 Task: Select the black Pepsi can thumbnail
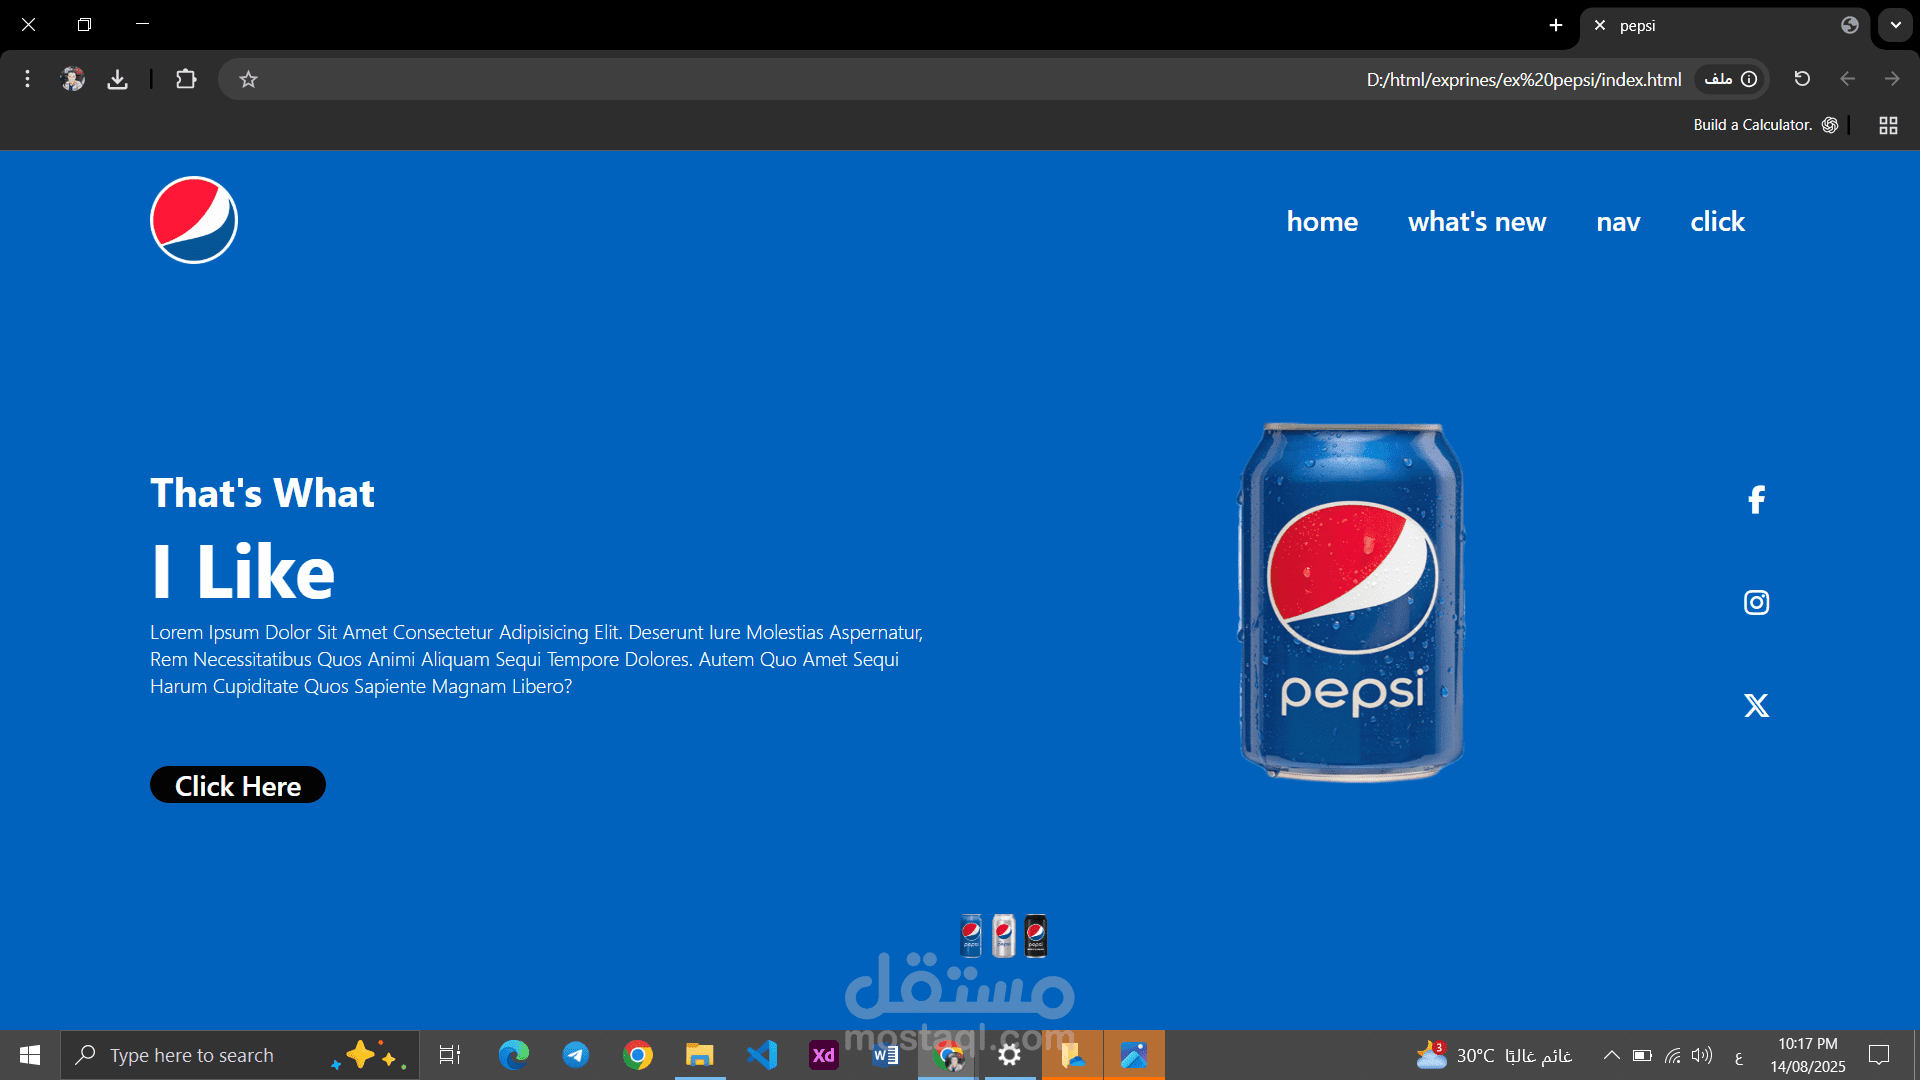point(1036,936)
